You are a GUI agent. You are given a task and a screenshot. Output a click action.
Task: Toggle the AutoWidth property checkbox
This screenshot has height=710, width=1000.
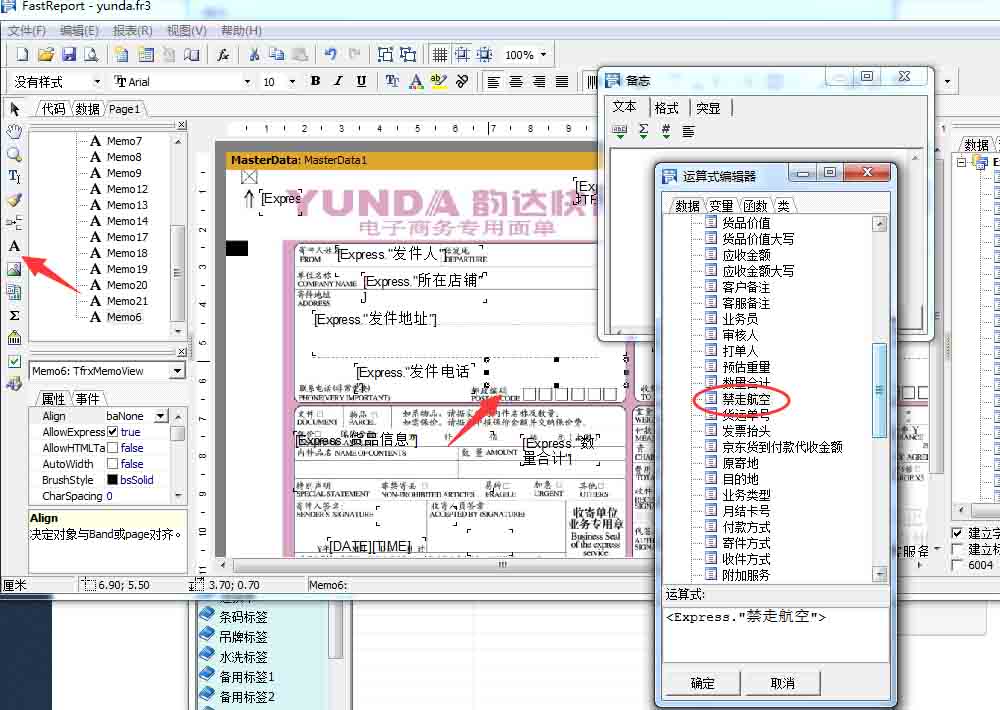click(113, 464)
